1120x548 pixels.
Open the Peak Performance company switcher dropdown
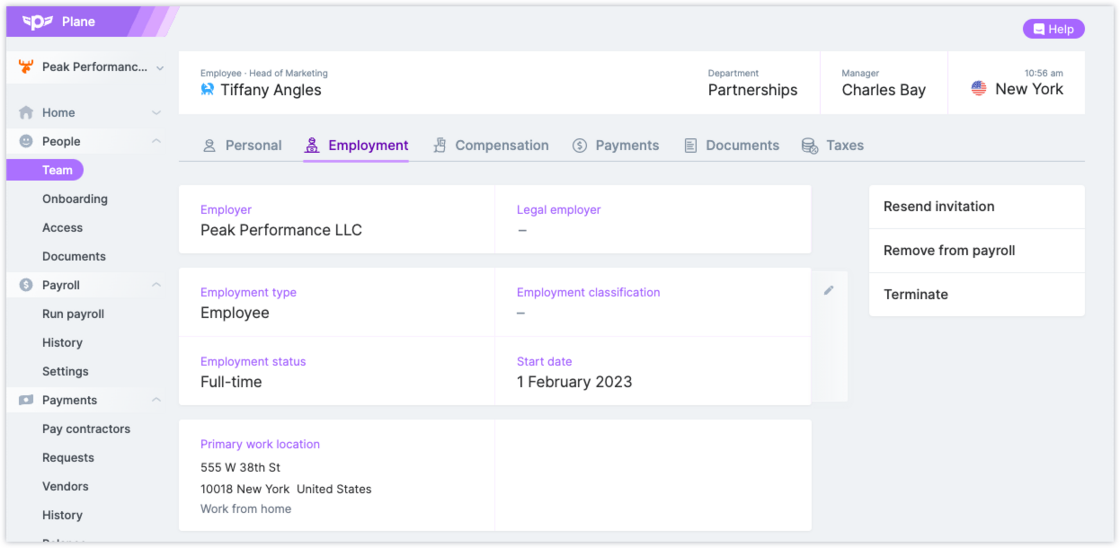90,67
